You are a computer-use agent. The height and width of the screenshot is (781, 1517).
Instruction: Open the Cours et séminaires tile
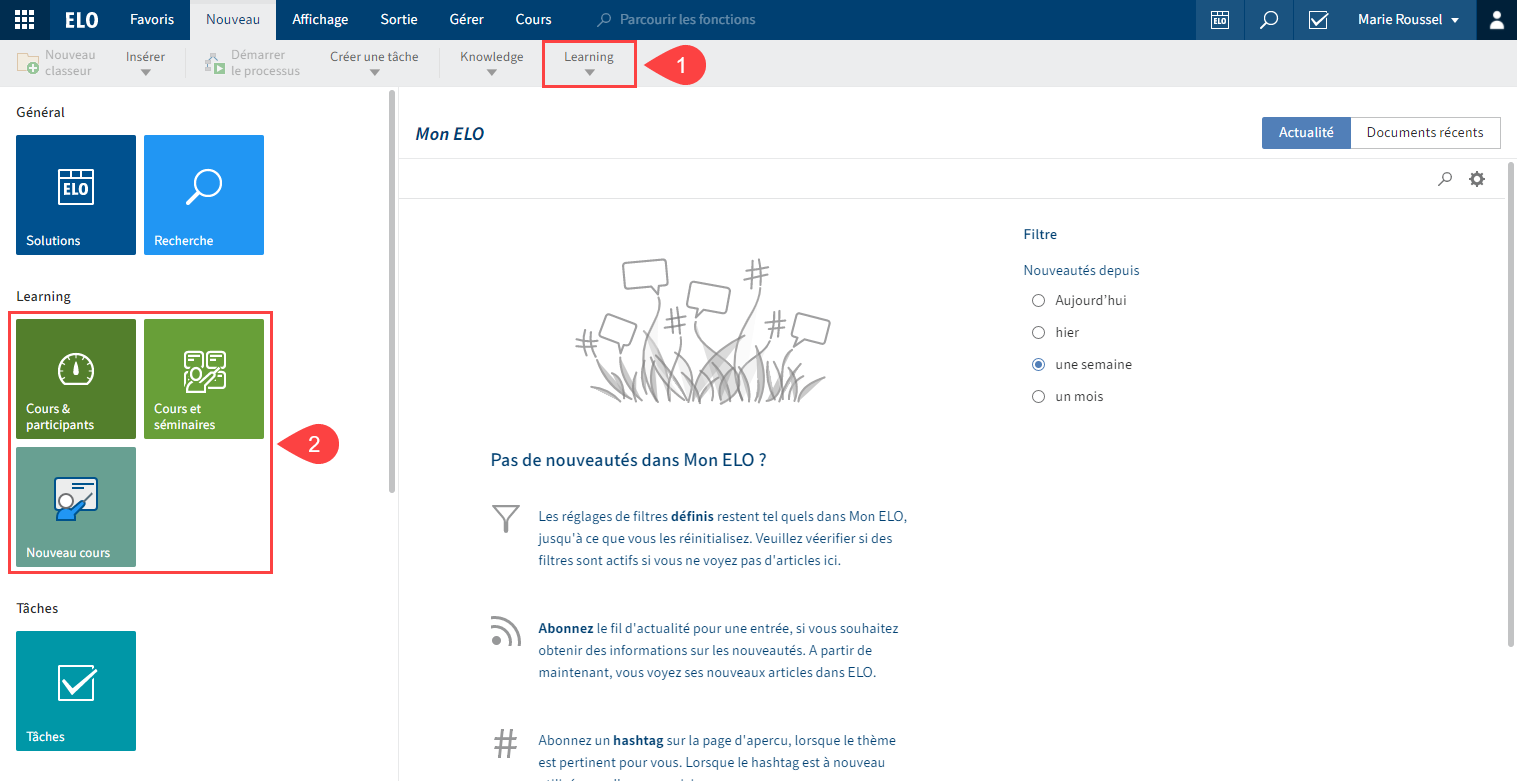pyautogui.click(x=204, y=379)
